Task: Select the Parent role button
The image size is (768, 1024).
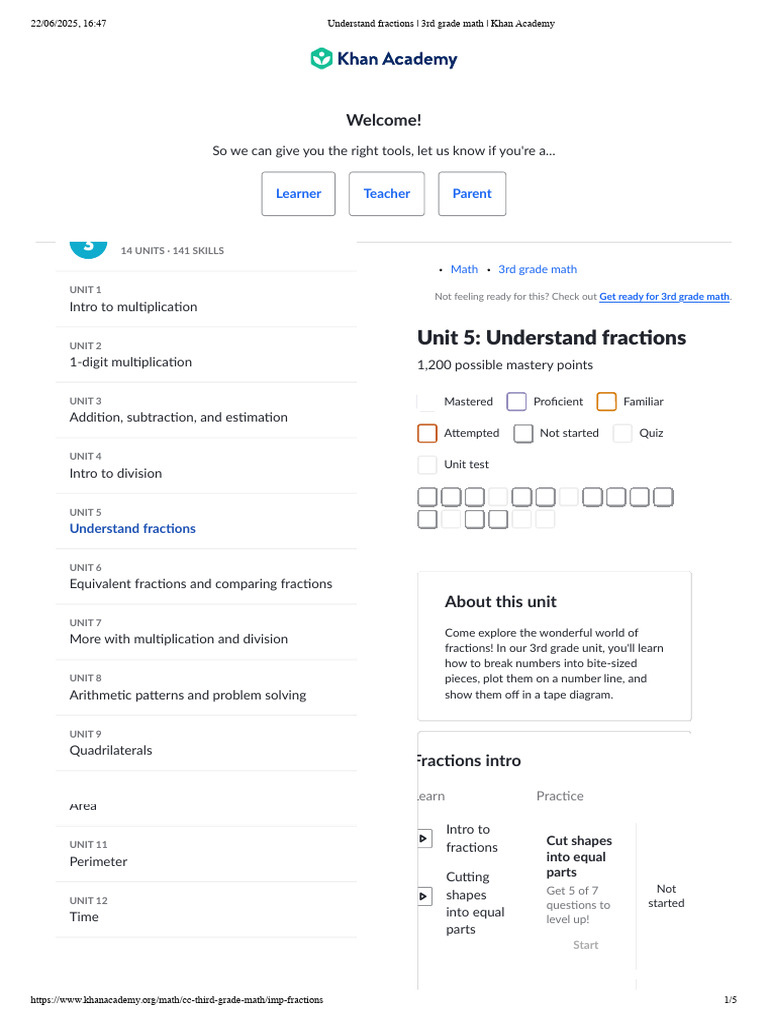Action: point(472,194)
